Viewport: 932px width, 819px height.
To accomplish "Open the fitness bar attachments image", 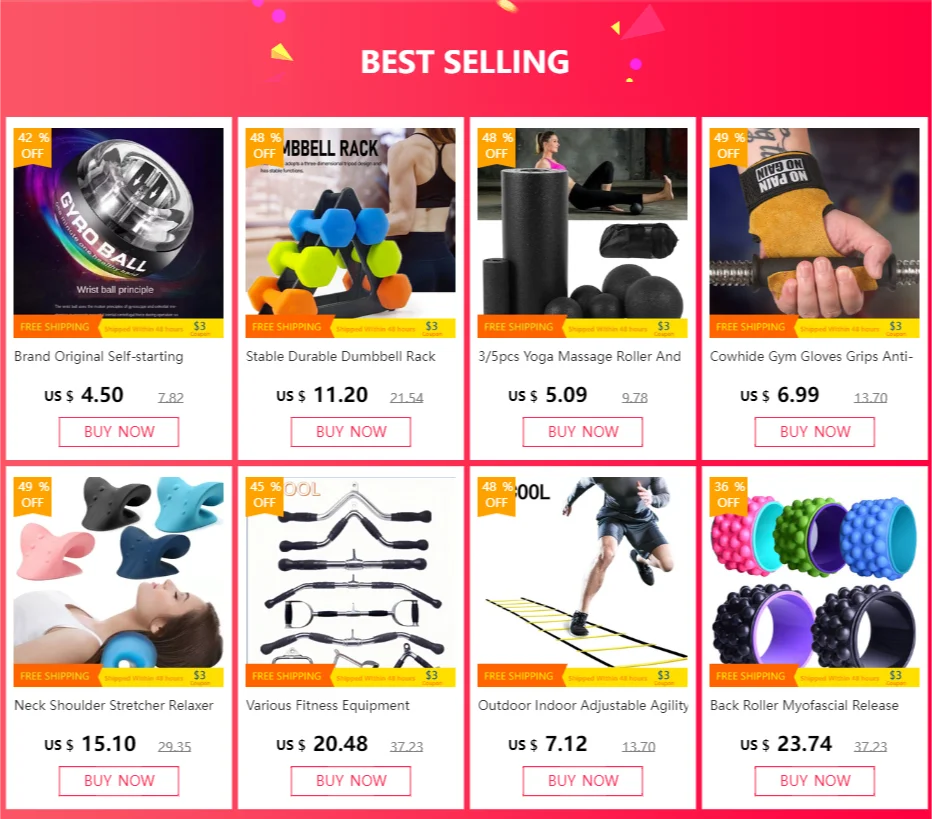I will point(350,582).
